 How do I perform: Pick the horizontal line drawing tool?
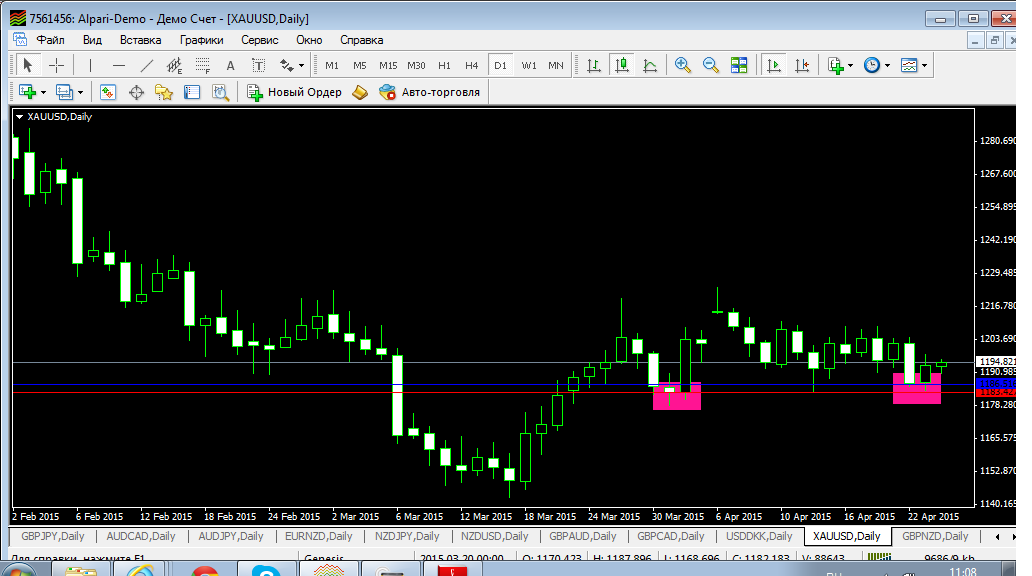[118, 65]
